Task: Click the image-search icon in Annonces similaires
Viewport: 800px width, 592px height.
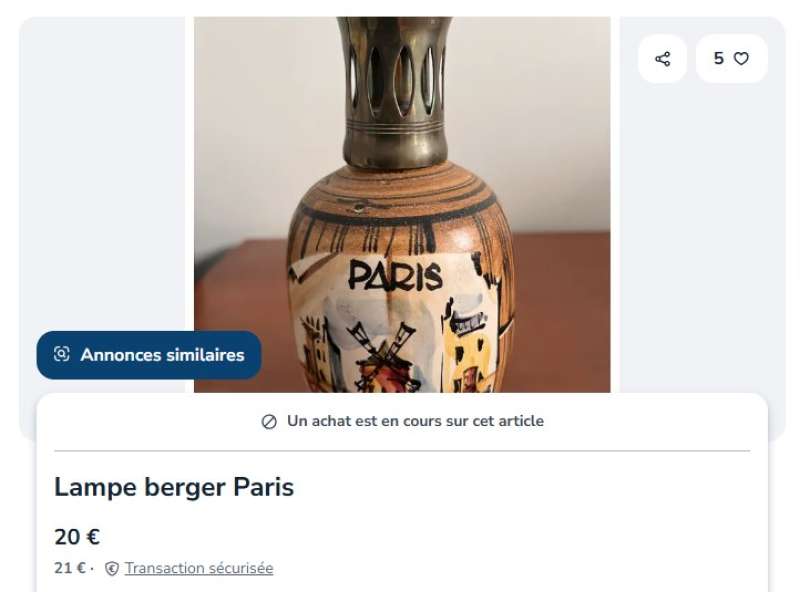Action: (62, 354)
